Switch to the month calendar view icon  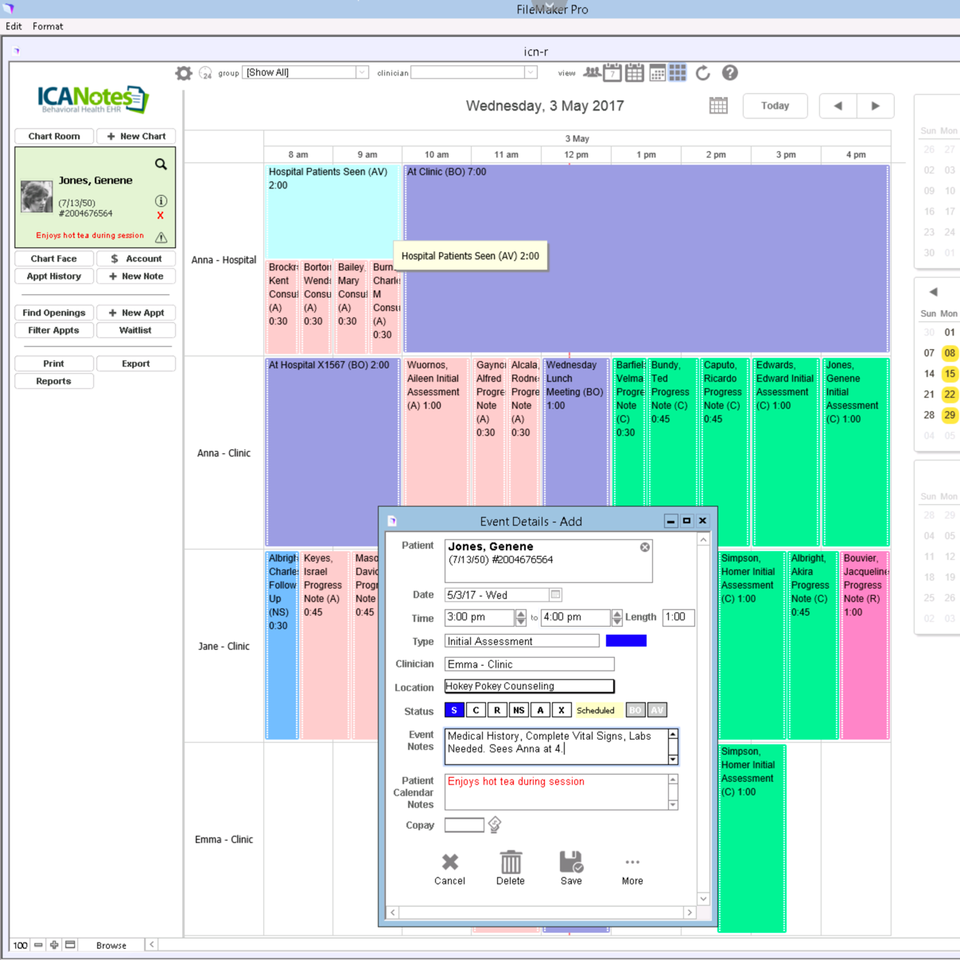[634, 73]
